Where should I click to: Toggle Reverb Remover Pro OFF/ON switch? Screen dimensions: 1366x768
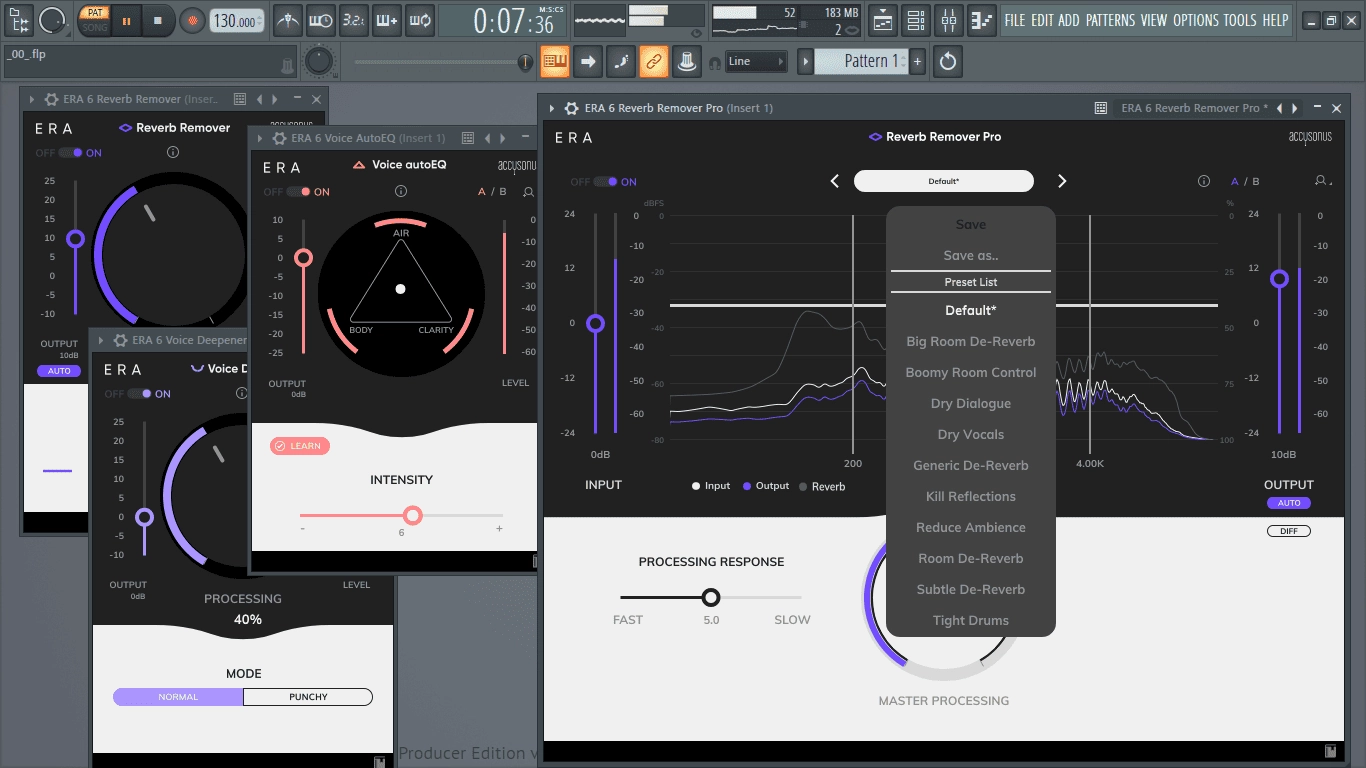605,182
